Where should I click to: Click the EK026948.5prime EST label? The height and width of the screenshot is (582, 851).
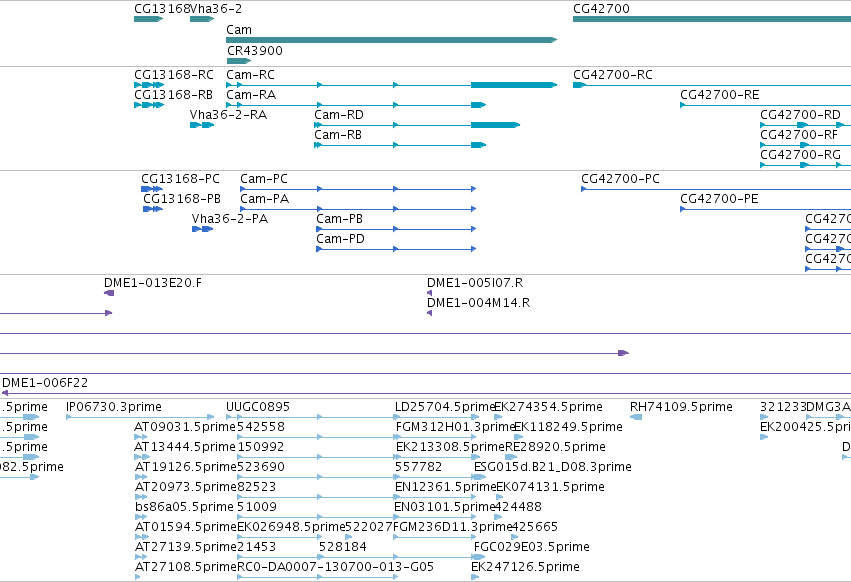tap(291, 527)
